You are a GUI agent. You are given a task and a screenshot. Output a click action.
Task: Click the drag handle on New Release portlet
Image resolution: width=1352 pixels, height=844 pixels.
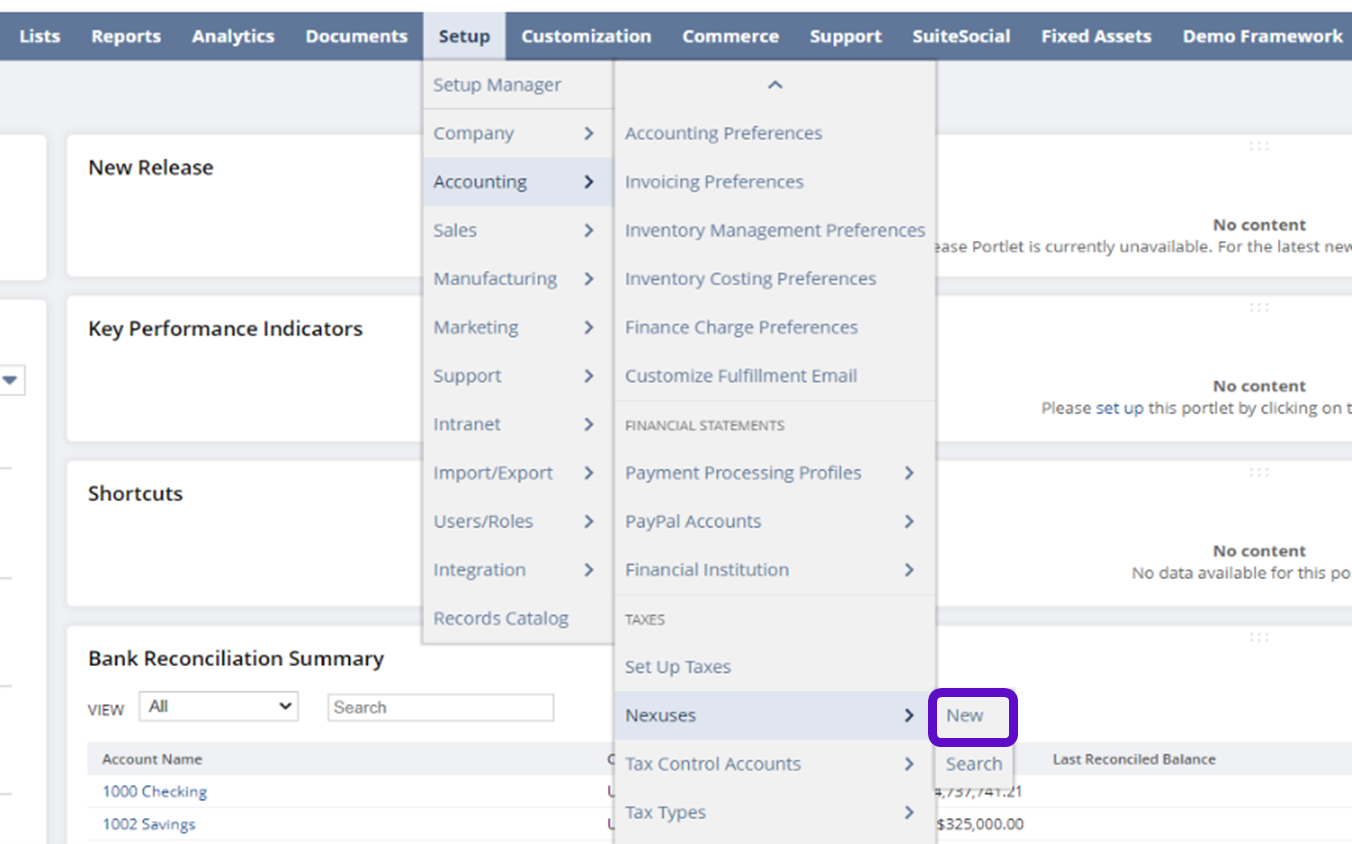click(1259, 146)
